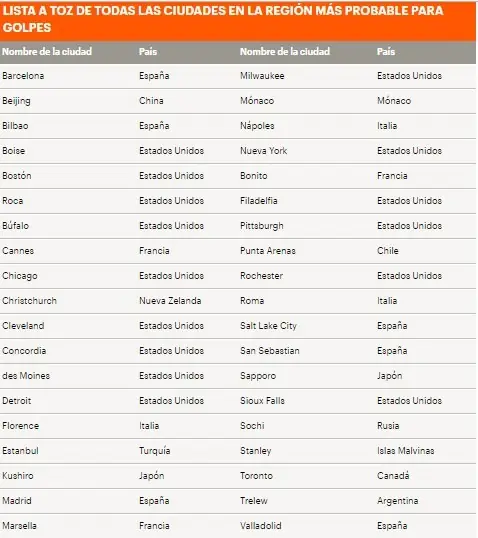Click the Kushiro city name
Image resolution: width=478 pixels, height=538 pixels.
[x=18, y=476]
